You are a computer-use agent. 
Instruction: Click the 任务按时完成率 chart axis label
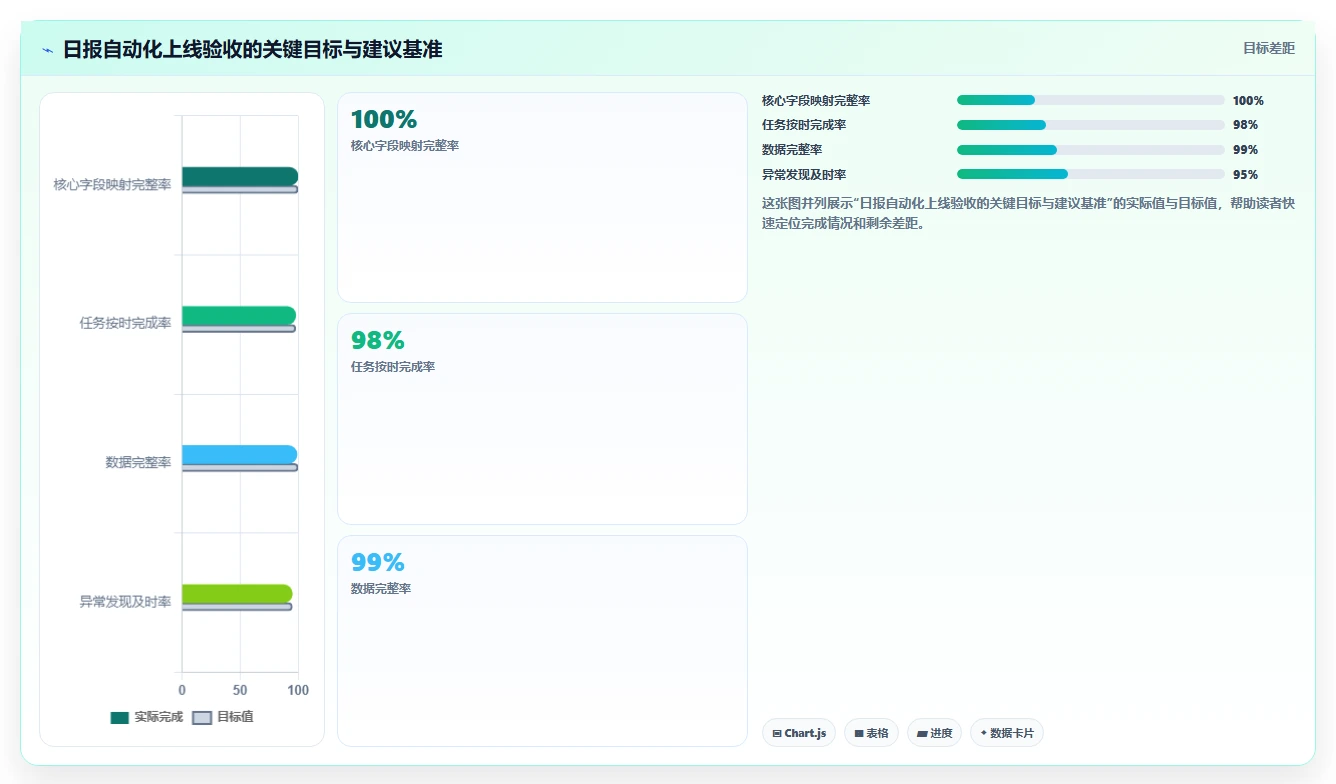point(125,324)
